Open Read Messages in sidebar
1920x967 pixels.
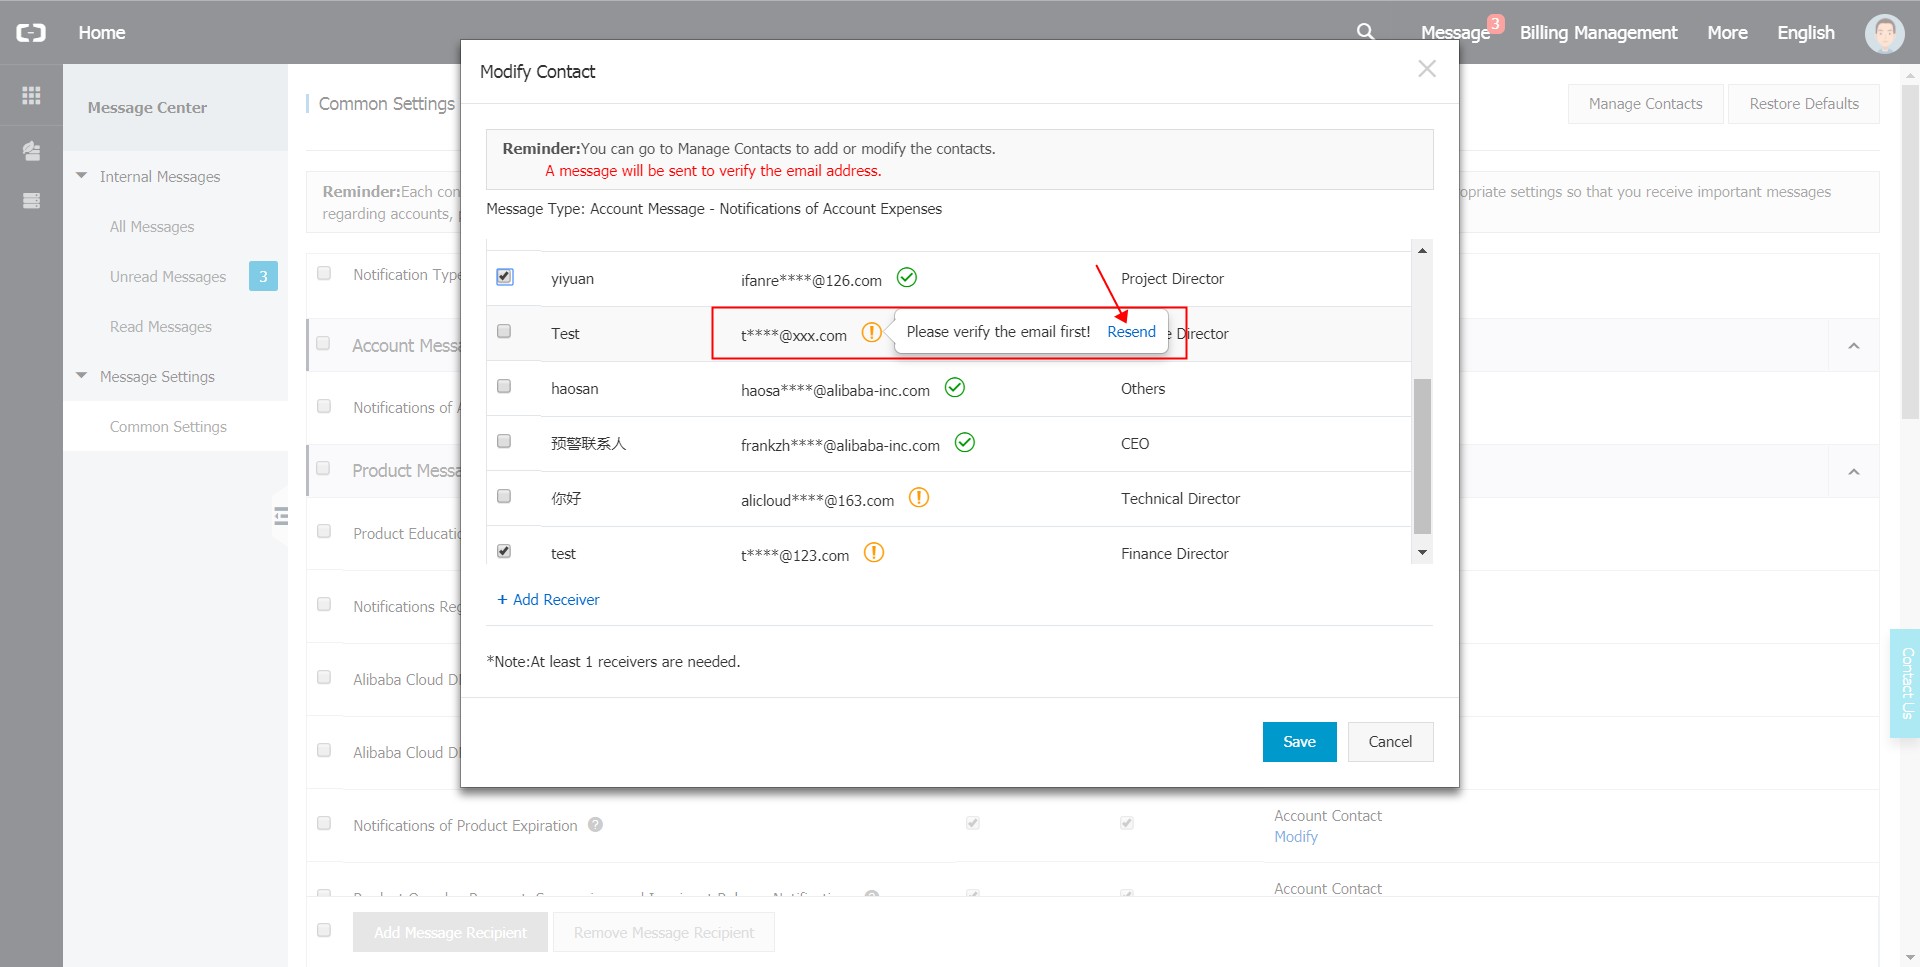161,326
